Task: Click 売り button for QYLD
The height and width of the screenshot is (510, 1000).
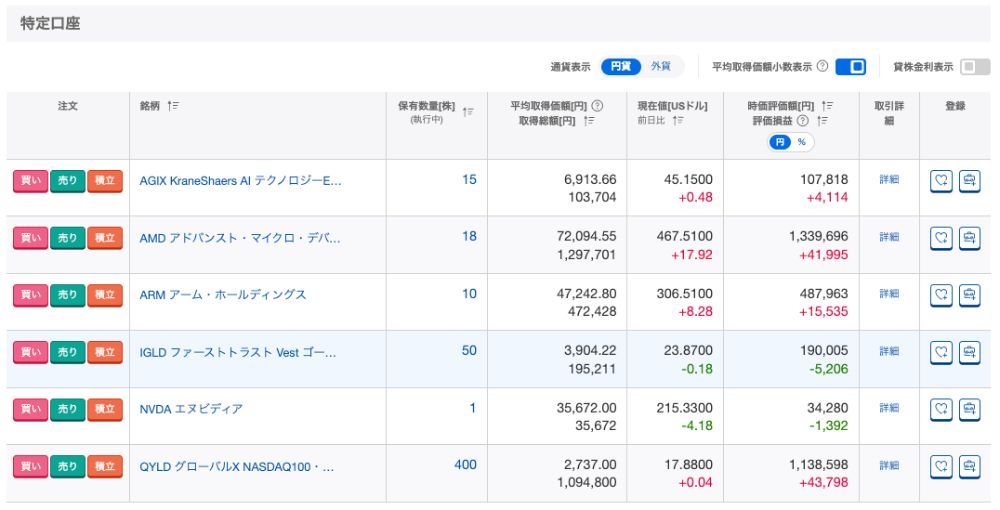Action: (x=68, y=466)
